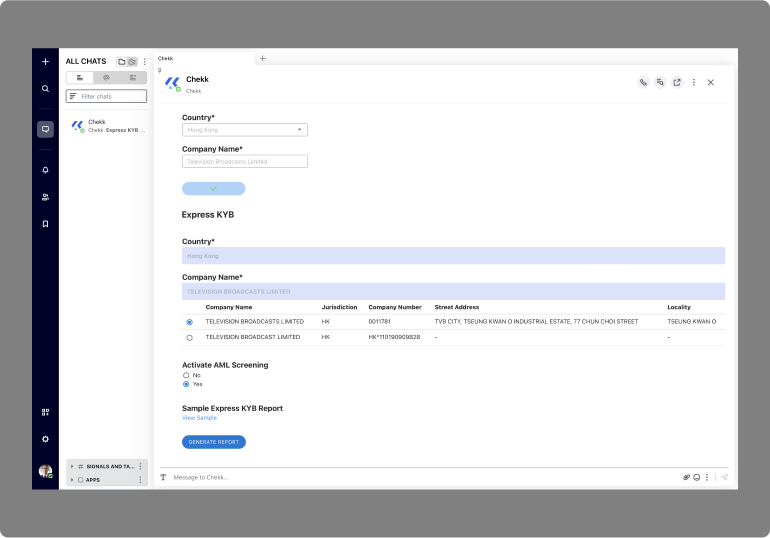Open settings gear in the sidebar
The image size is (770, 538).
pyautogui.click(x=45, y=439)
